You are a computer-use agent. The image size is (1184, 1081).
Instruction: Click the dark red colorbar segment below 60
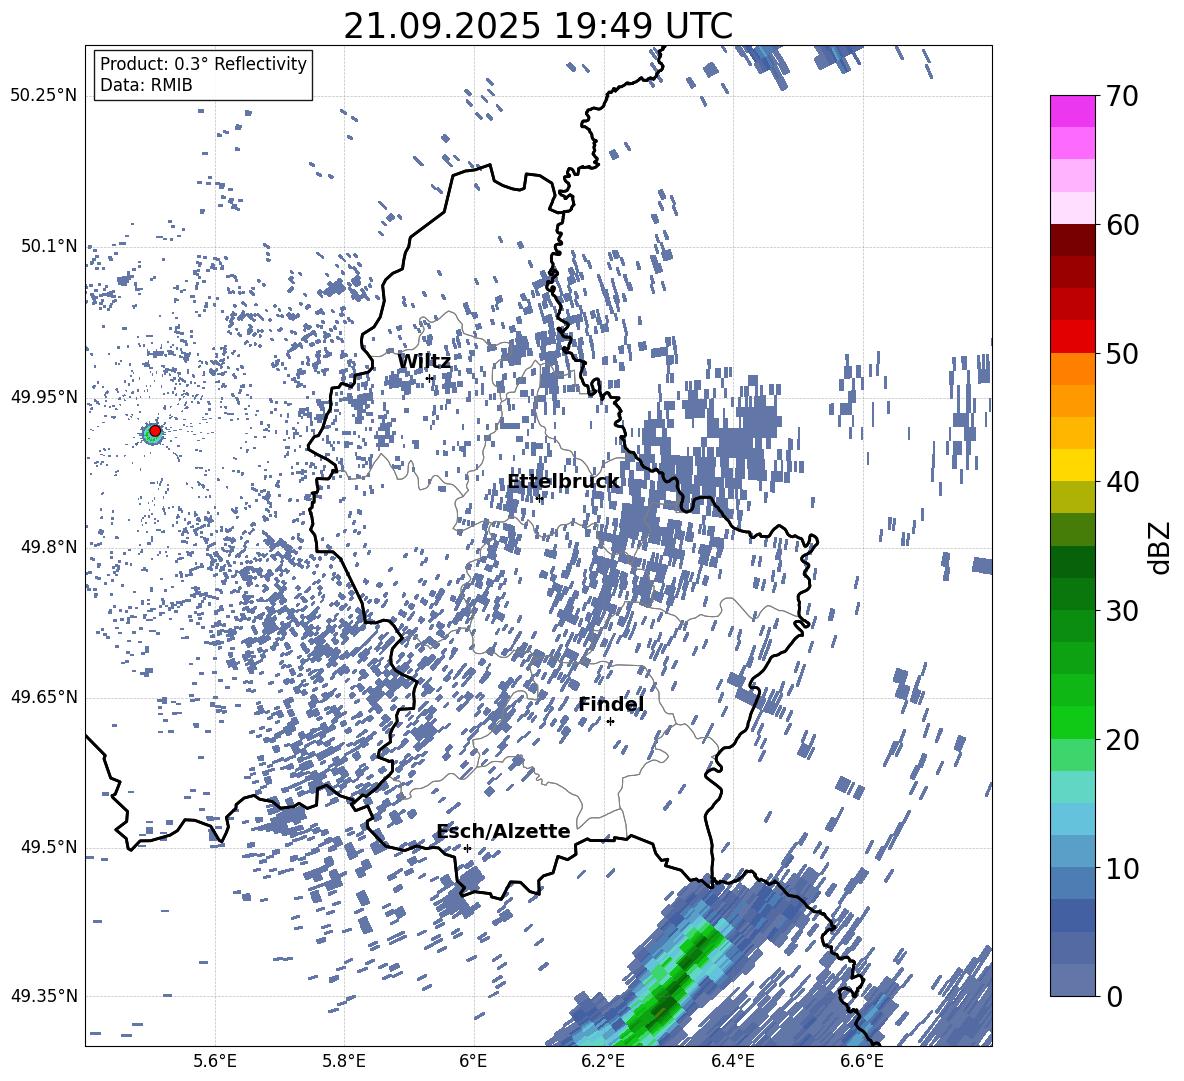[x=1072, y=240]
